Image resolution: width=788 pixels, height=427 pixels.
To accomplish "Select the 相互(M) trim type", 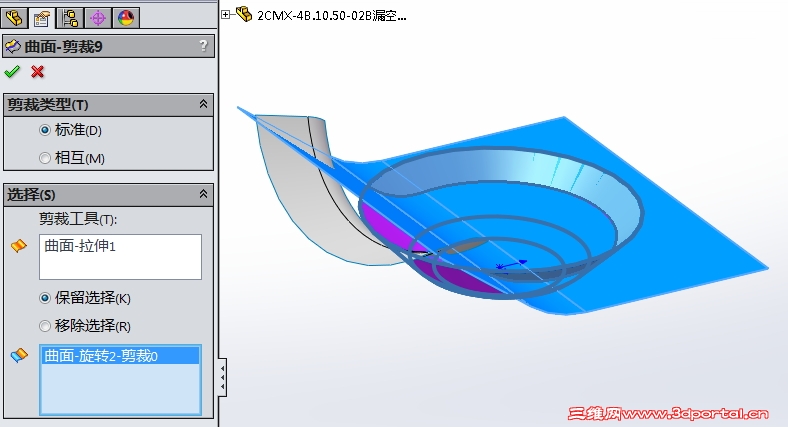I will (x=45, y=158).
